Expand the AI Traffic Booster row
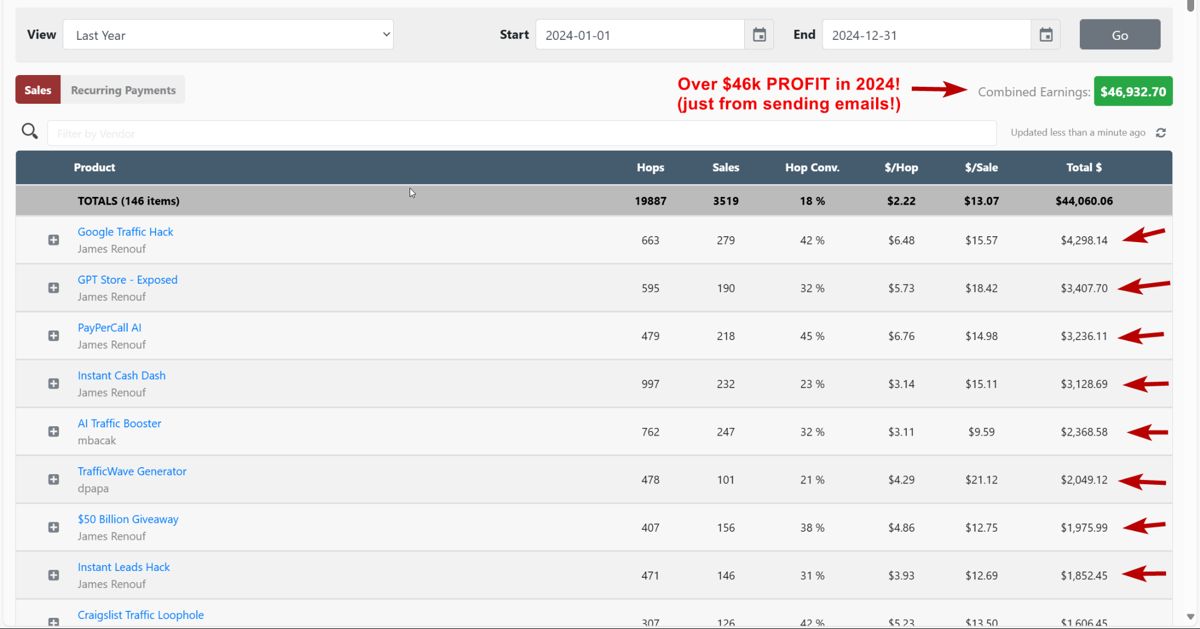This screenshot has height=629, width=1200. (54, 432)
